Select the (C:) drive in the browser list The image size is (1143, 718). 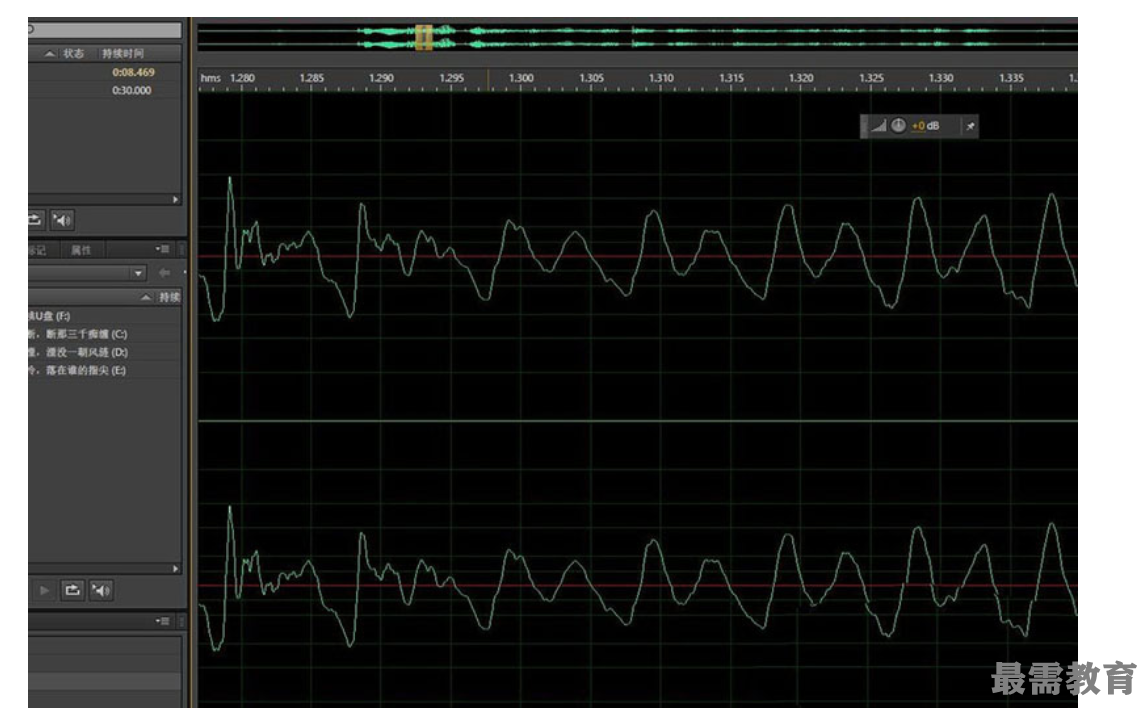(80, 334)
